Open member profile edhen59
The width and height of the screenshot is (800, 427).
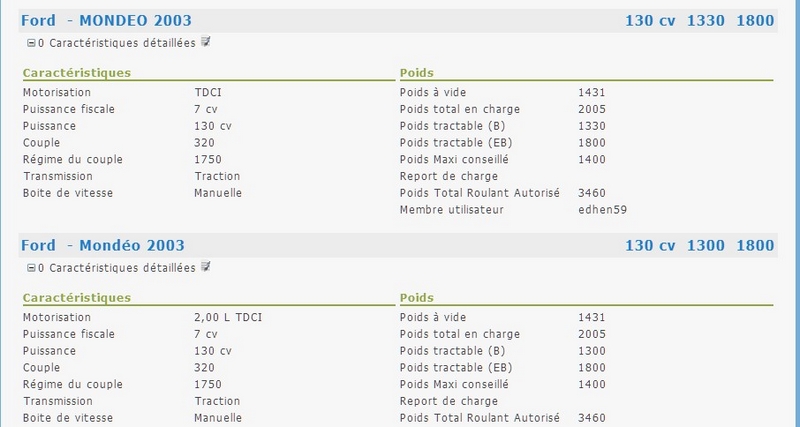pyautogui.click(x=603, y=210)
